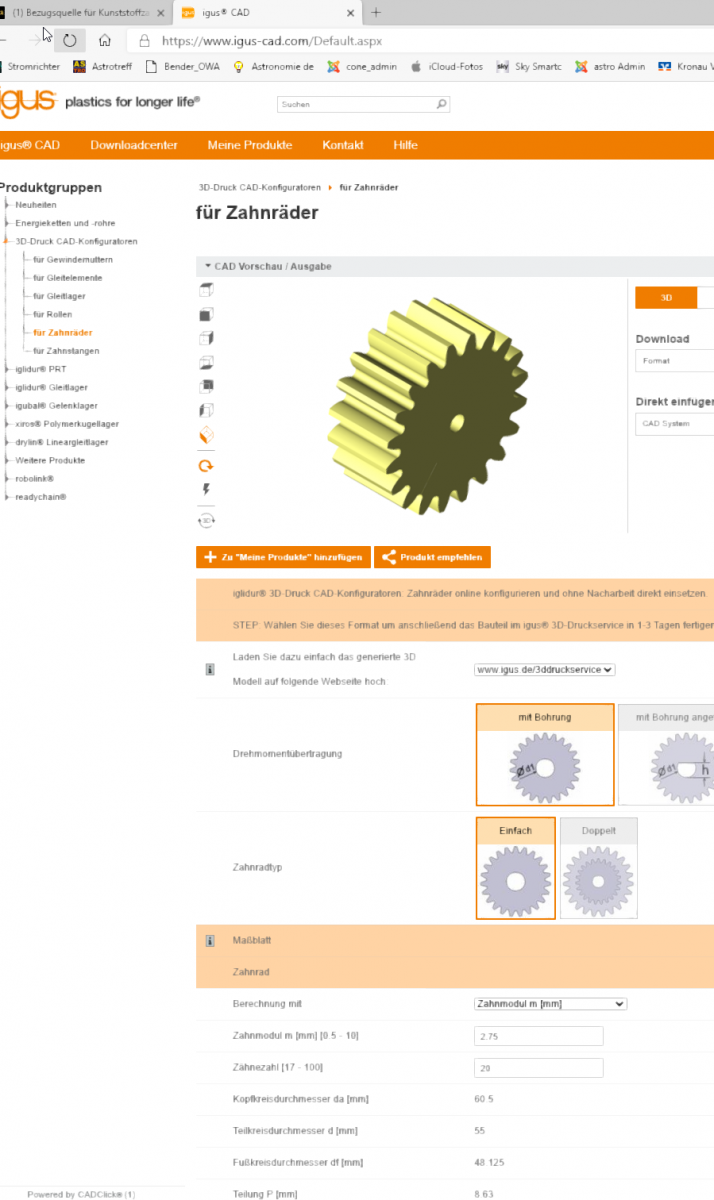The height and width of the screenshot is (1200, 714).
Task: Click the circular 3D rotation icon
Action: coord(207,520)
